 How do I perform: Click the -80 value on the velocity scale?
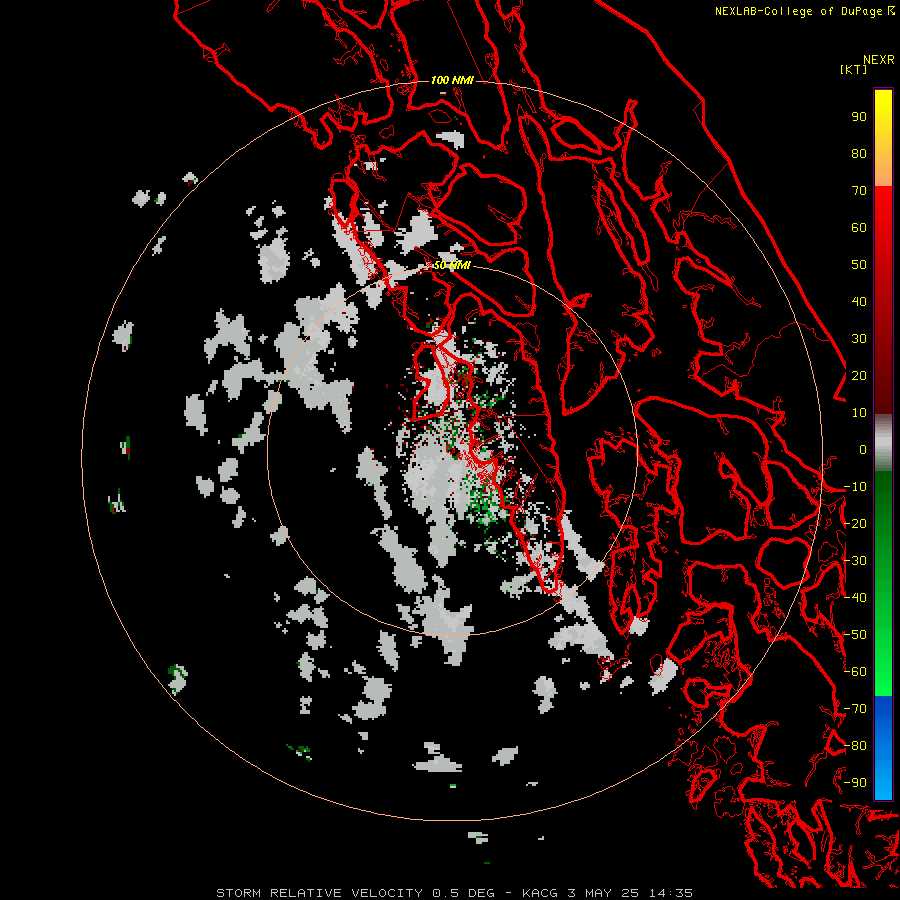(x=855, y=746)
